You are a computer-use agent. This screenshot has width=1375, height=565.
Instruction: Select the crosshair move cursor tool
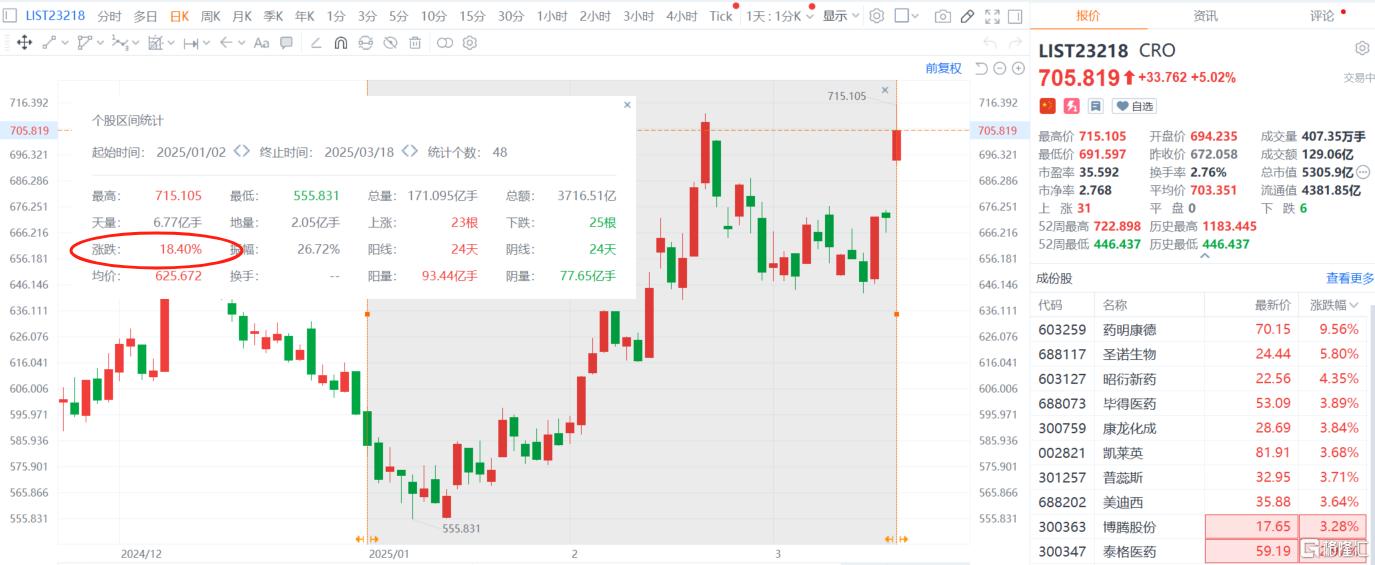click(24, 43)
